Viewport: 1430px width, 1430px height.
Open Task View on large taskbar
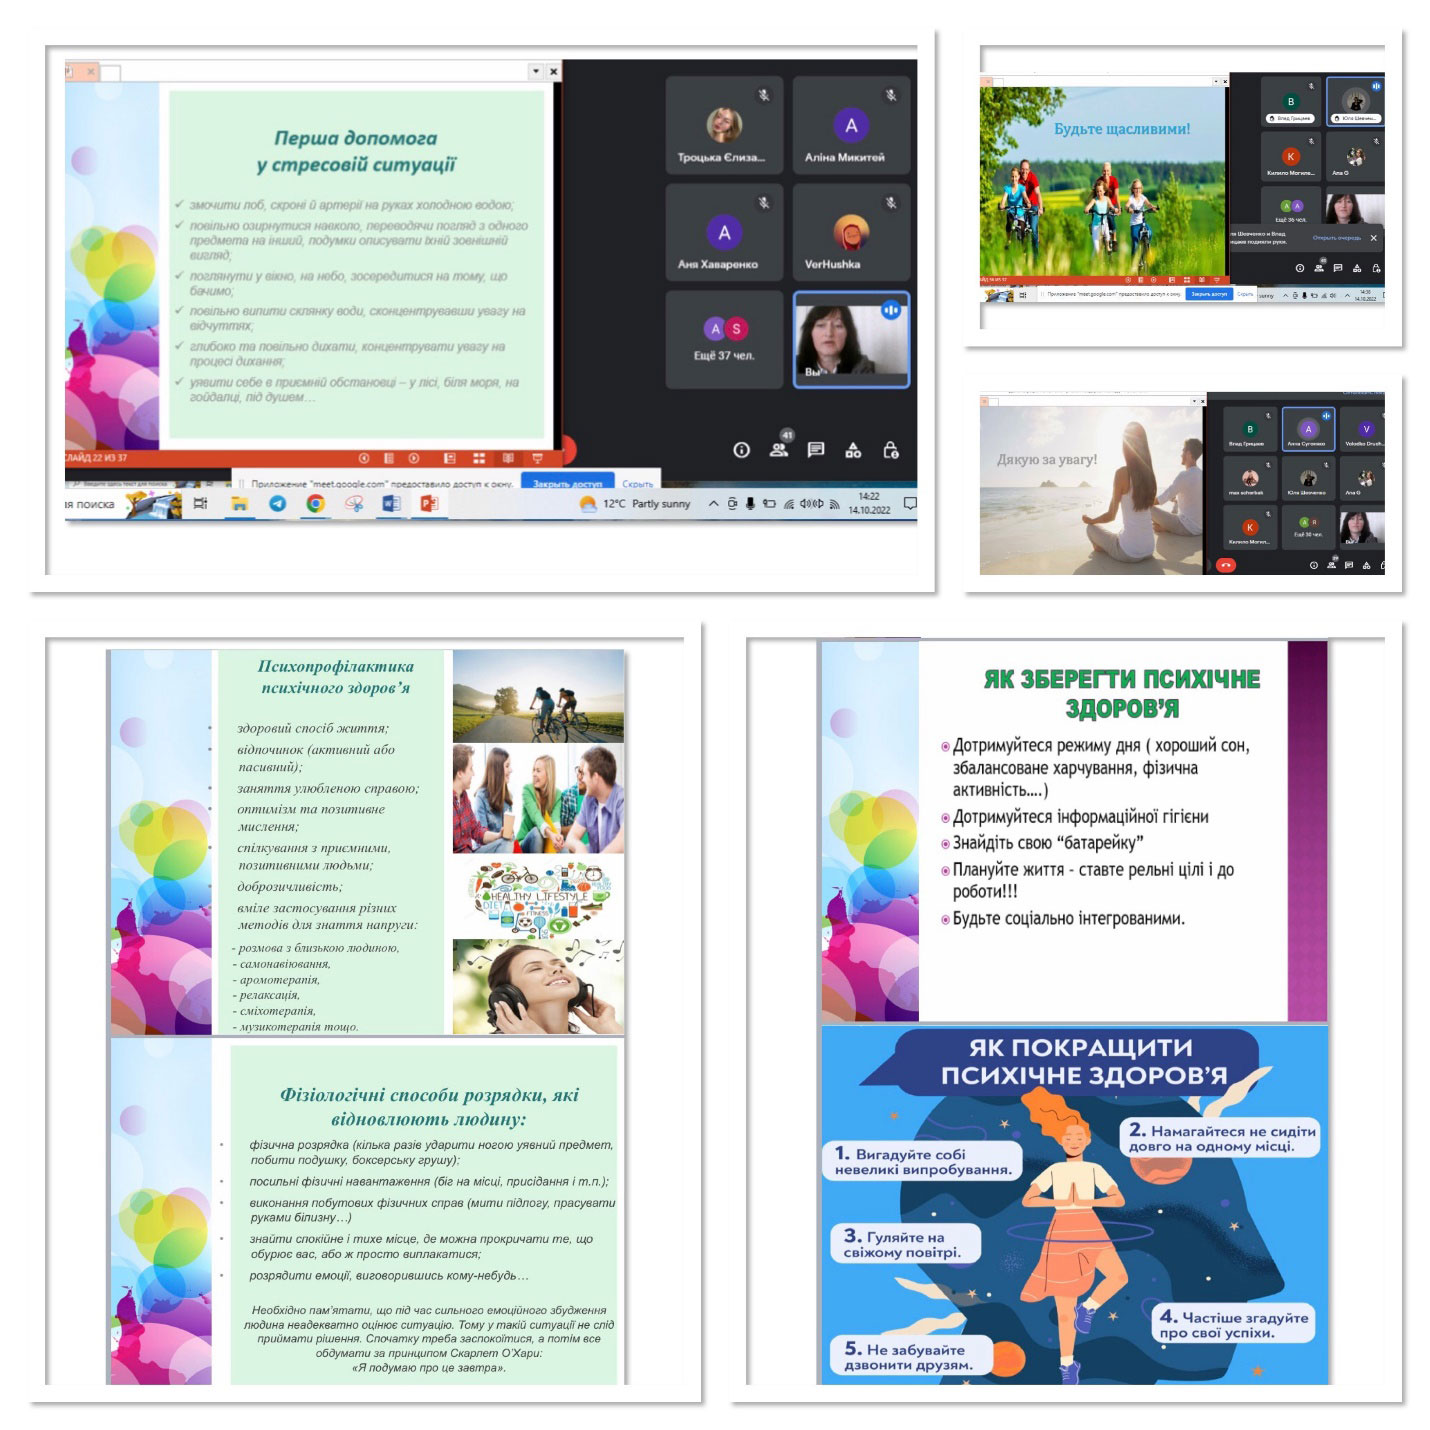click(x=200, y=504)
